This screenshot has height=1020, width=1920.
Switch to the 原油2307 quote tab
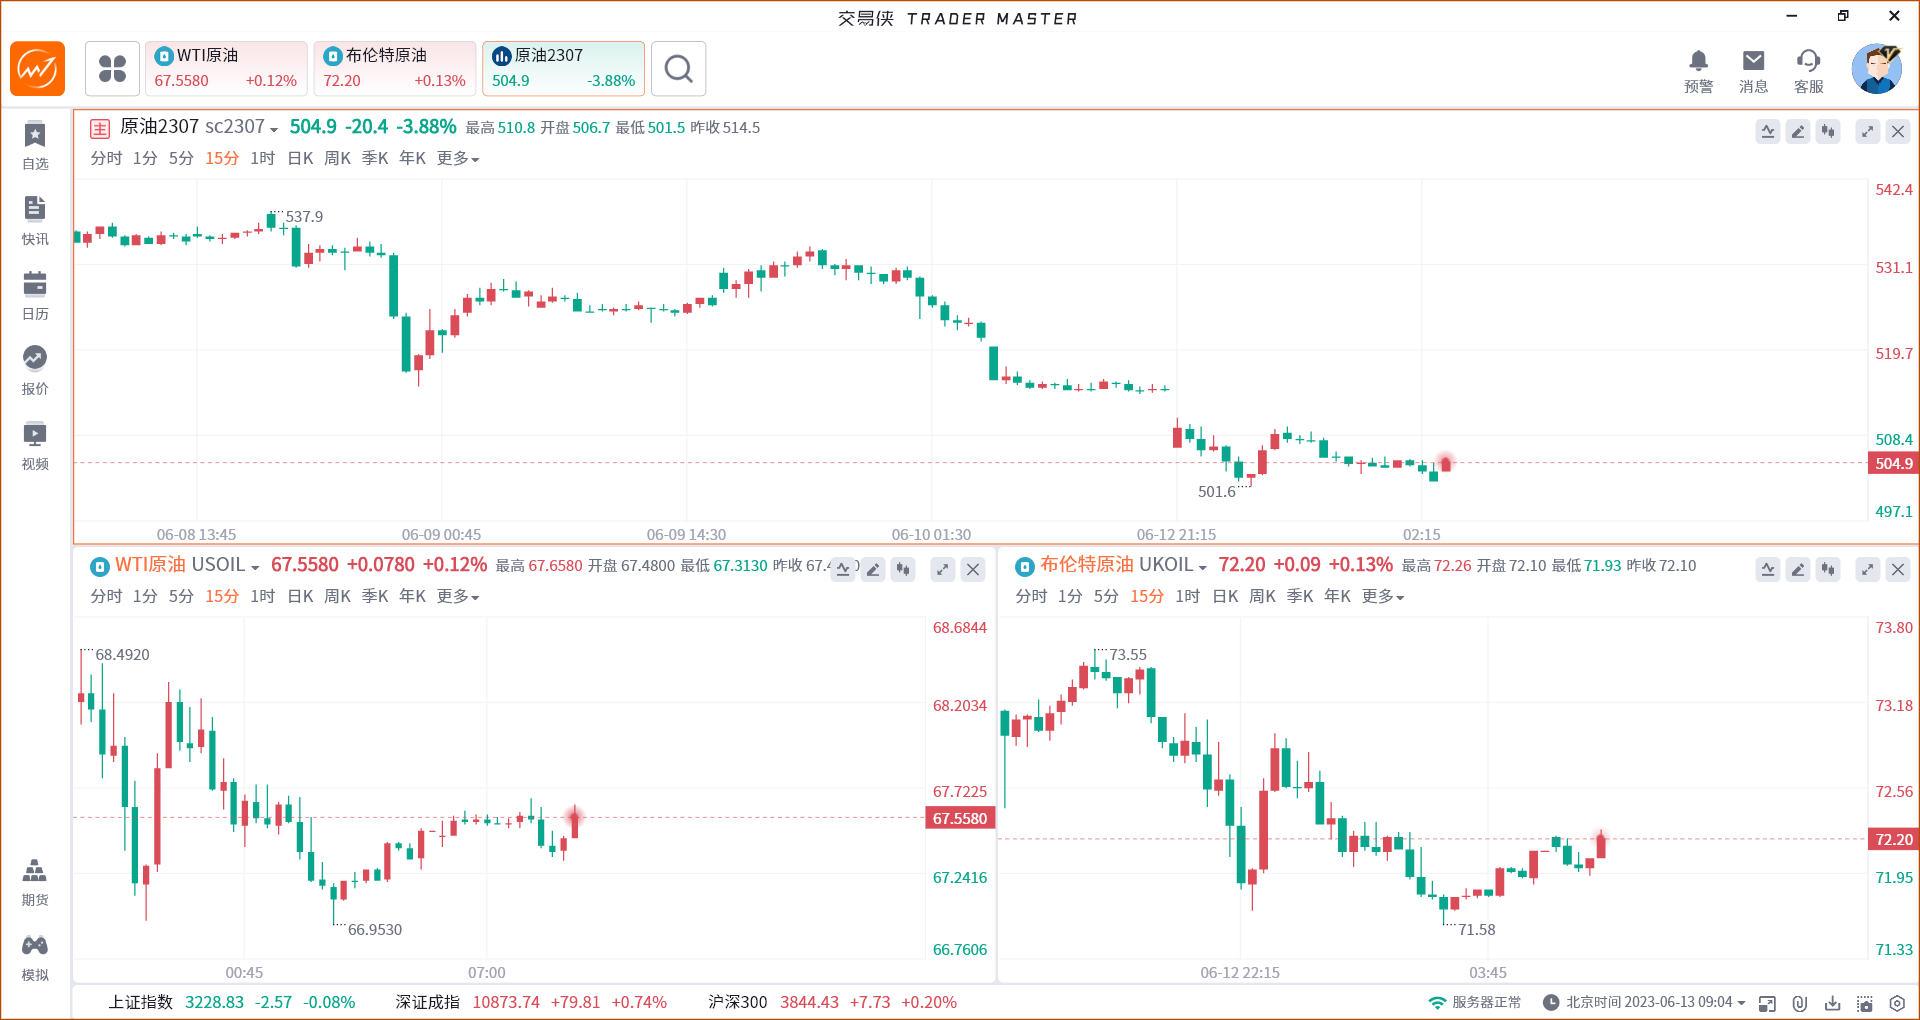coord(563,68)
